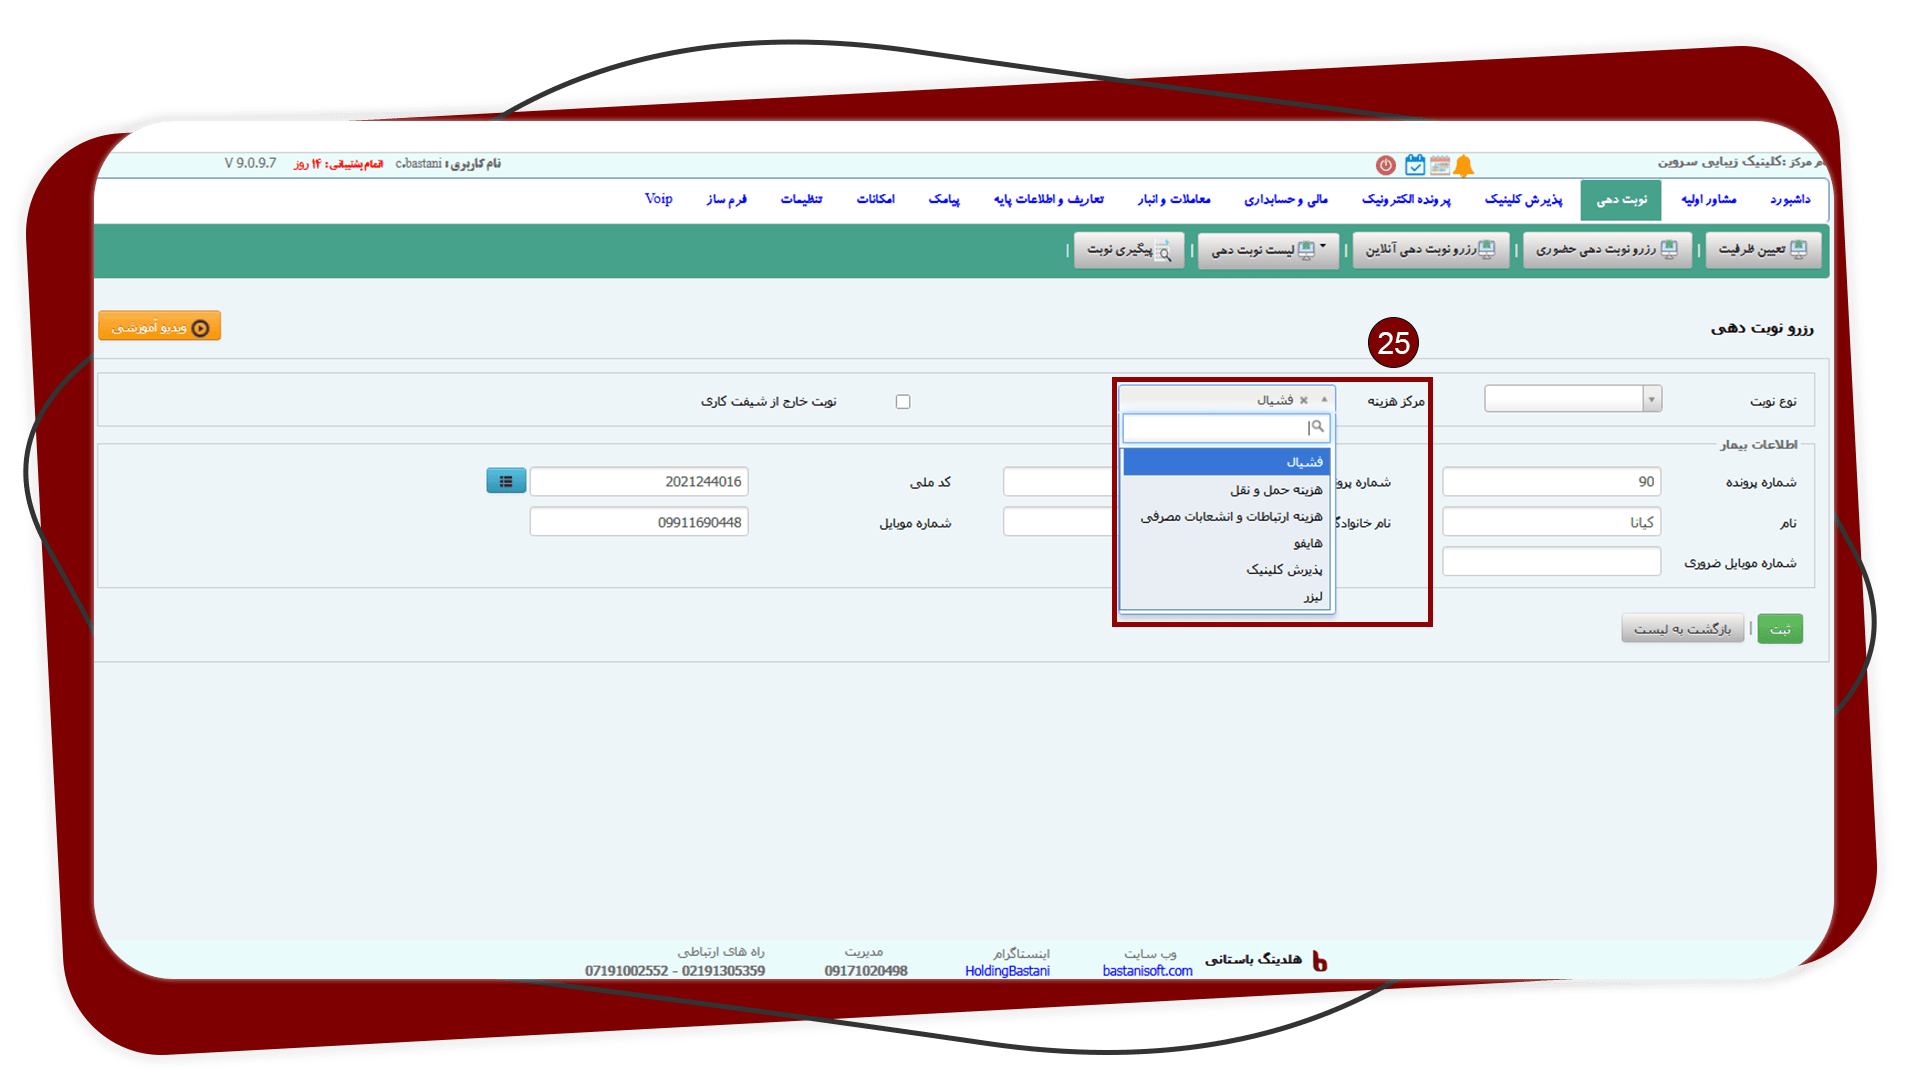
Task: Toggle نوبت خارج از شیفت کاری checkbox
Action: [903, 402]
